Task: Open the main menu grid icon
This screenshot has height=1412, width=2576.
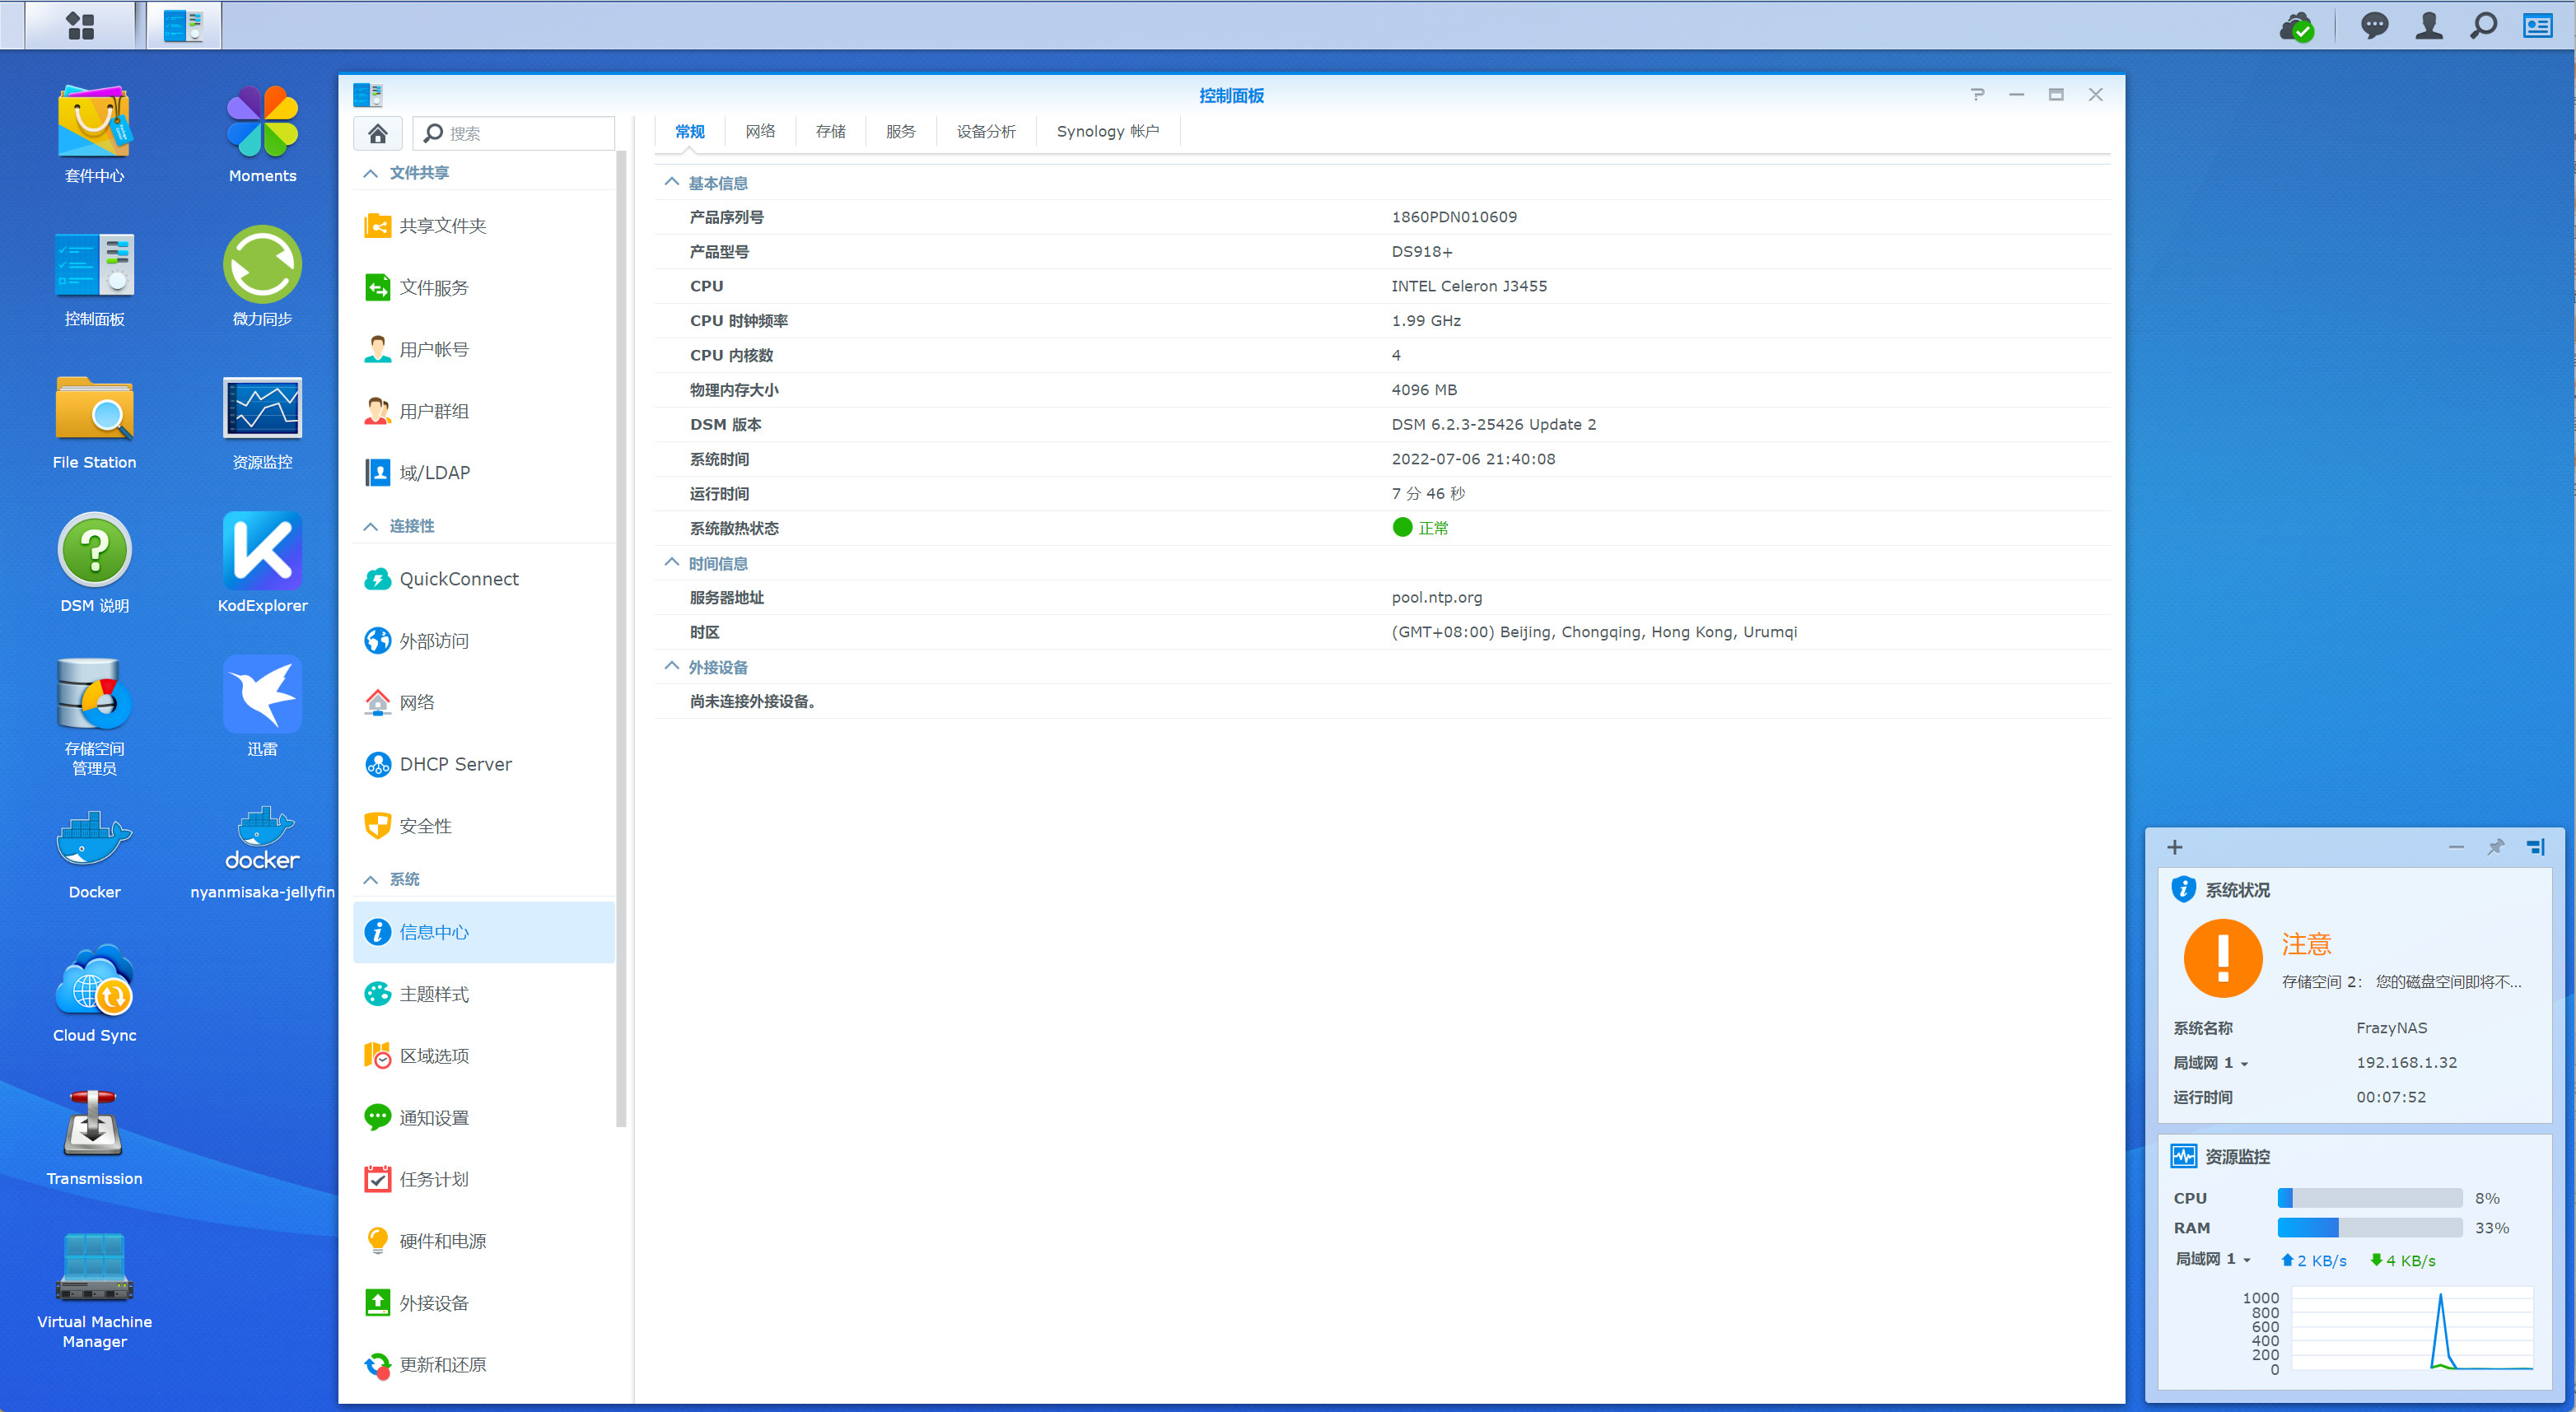Action: click(x=80, y=25)
